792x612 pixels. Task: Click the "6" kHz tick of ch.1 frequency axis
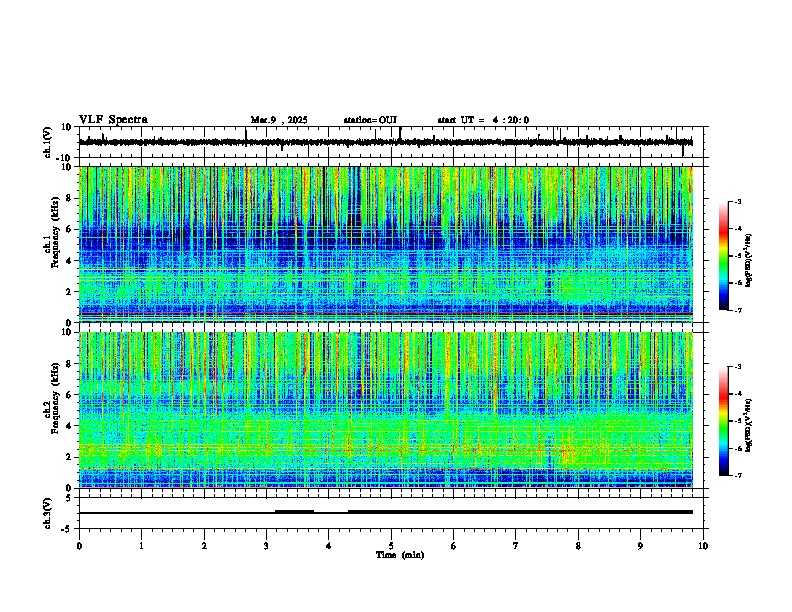point(69,229)
